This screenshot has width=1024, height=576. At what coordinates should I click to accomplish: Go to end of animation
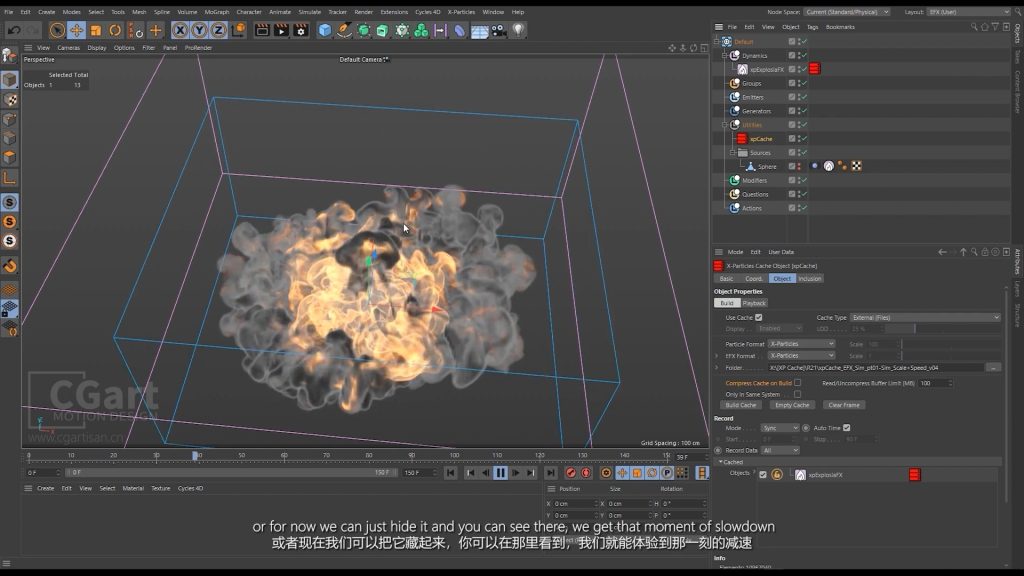click(x=551, y=473)
